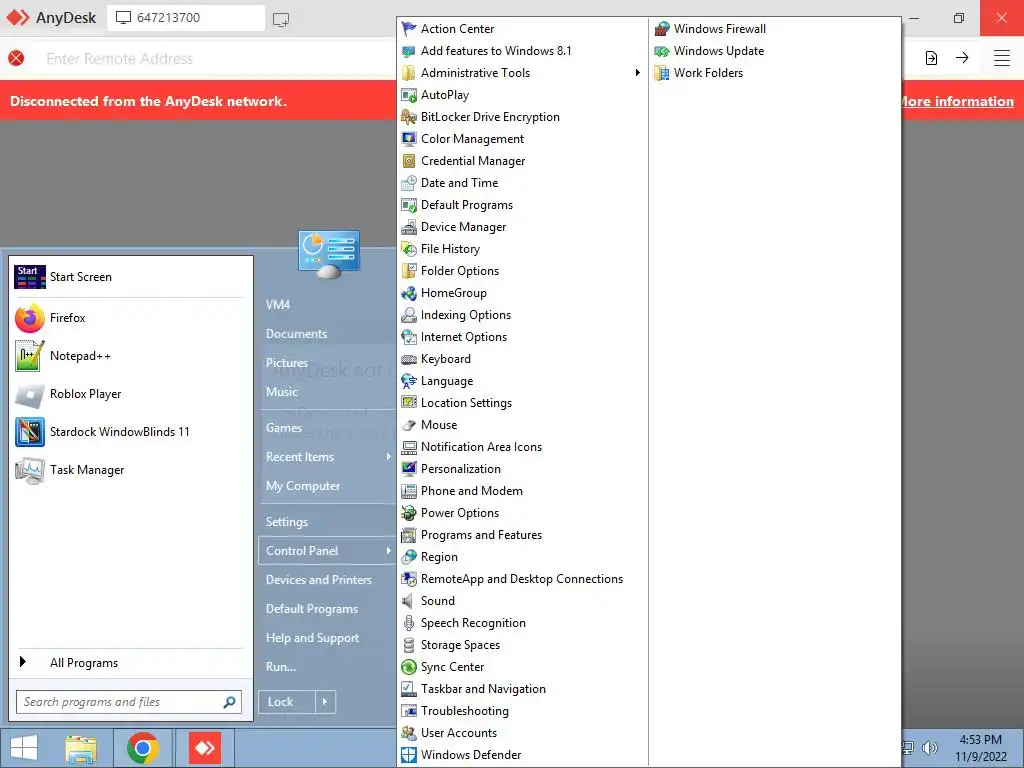Select Devices and Printers entry
The image size is (1024, 768).
click(x=319, y=580)
